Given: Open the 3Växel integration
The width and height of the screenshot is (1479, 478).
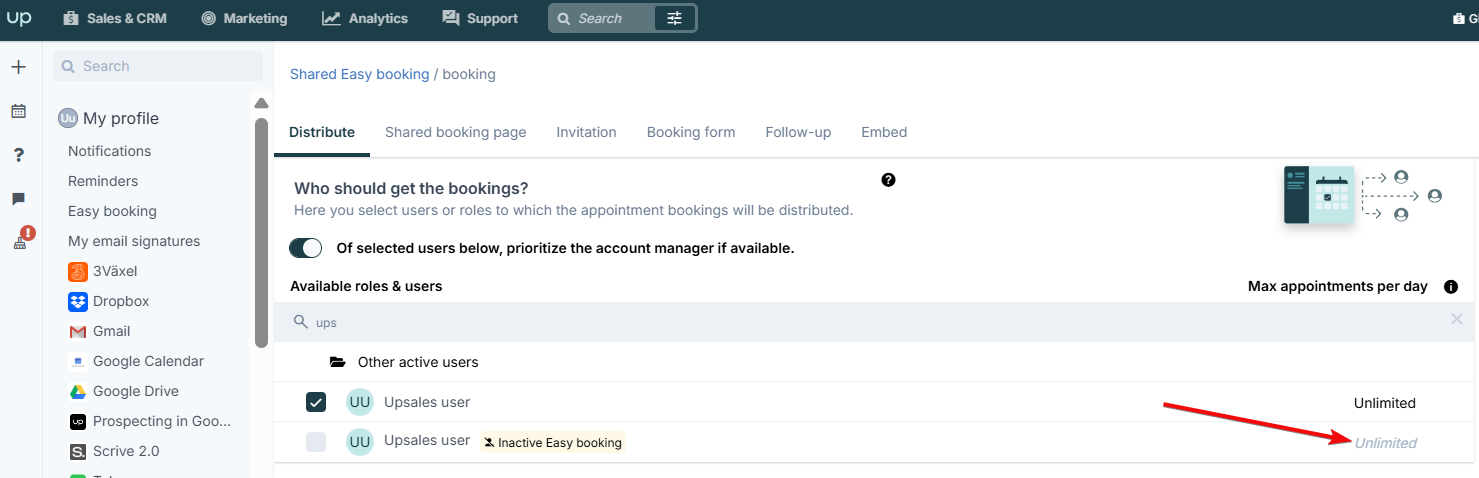Looking at the screenshot, I should point(103,271).
